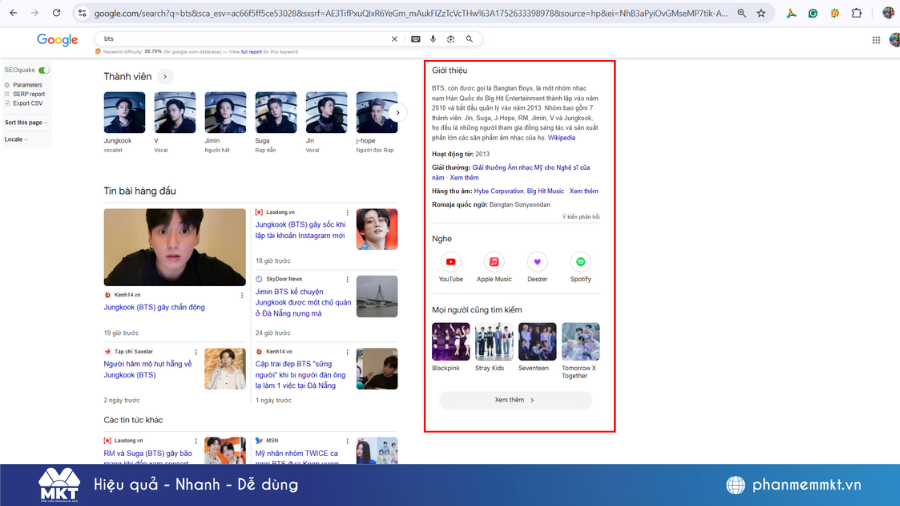This screenshot has width=900, height=506.
Task: Click the browser address bar URL
Action: tap(410, 13)
